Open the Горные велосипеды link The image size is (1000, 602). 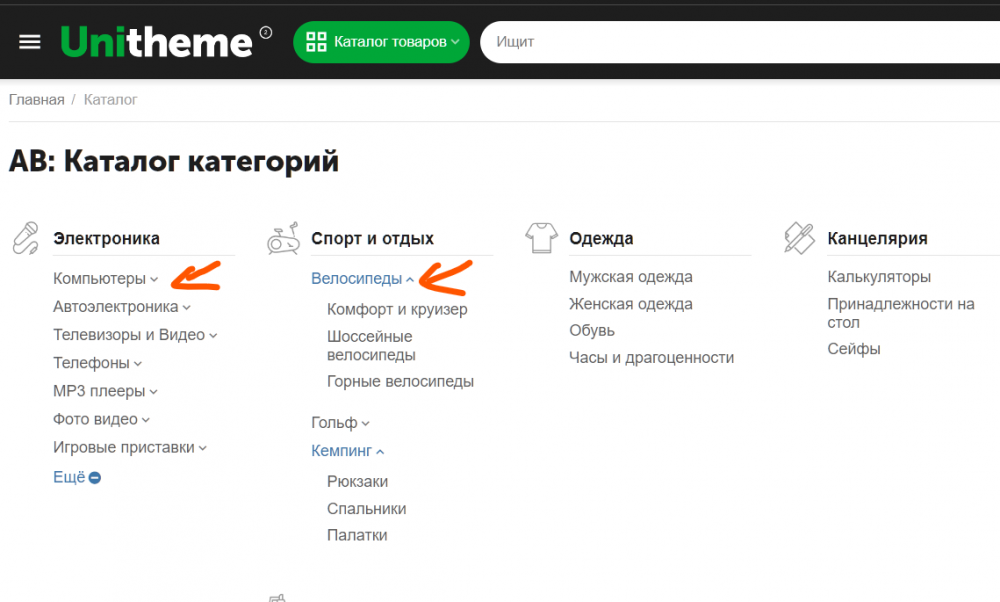[x=400, y=382]
